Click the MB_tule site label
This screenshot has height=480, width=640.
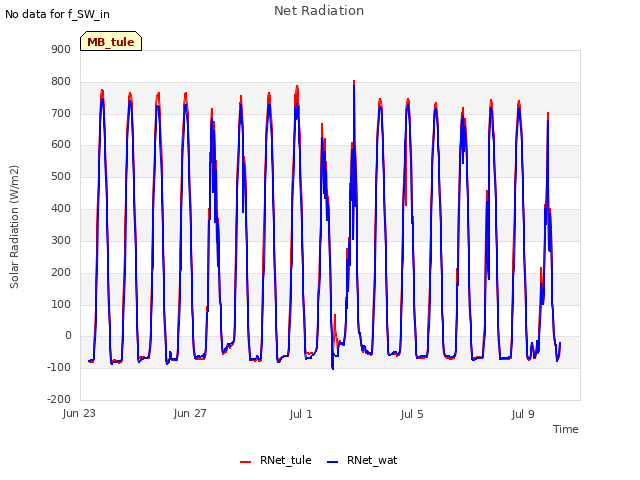(x=111, y=42)
